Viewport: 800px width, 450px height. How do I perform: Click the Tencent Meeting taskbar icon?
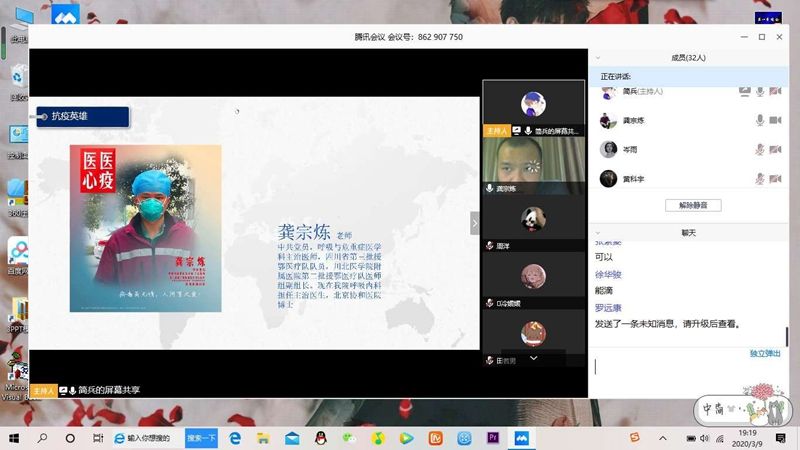pos(521,438)
